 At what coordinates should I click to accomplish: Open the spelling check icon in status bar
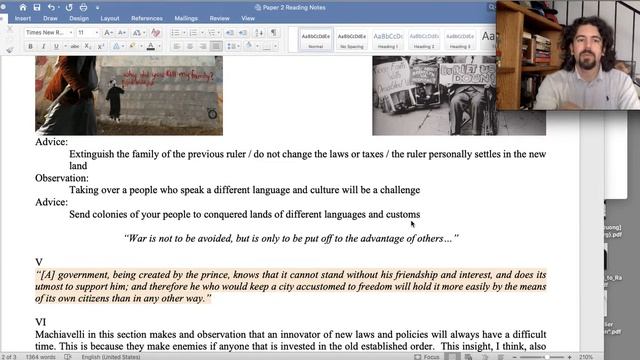(x=68, y=357)
